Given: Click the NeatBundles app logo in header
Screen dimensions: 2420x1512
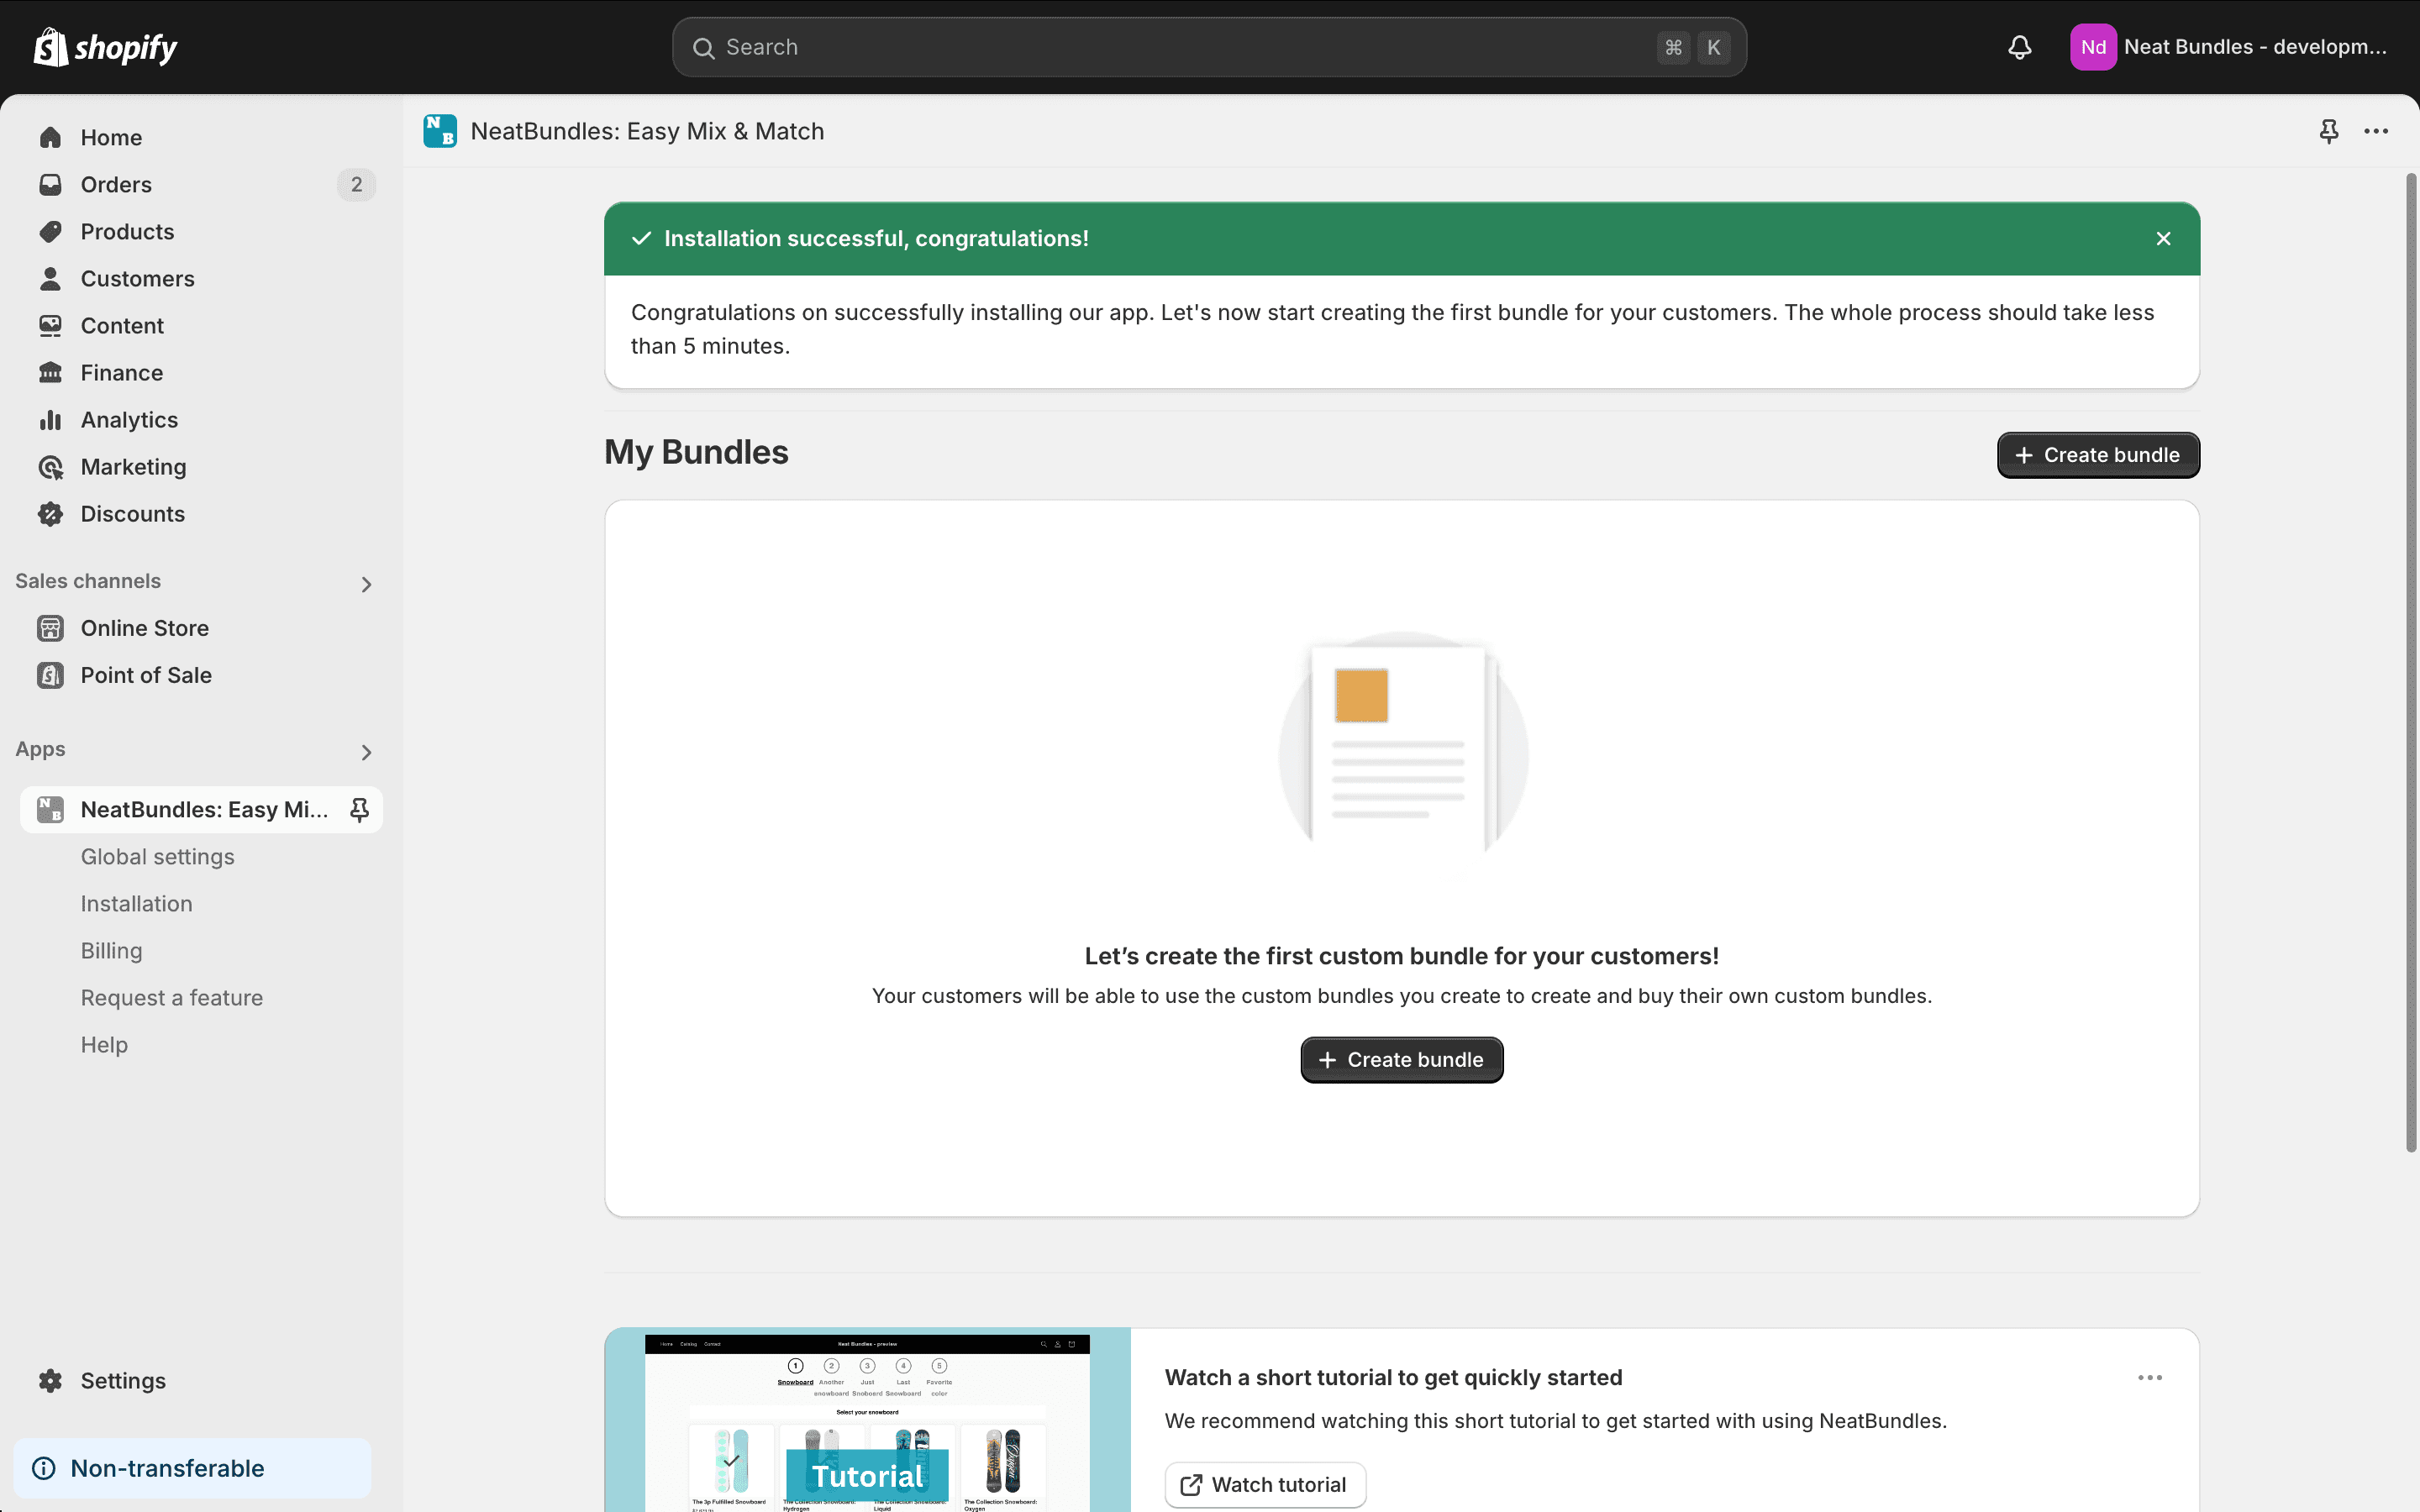Looking at the screenshot, I should coord(440,131).
